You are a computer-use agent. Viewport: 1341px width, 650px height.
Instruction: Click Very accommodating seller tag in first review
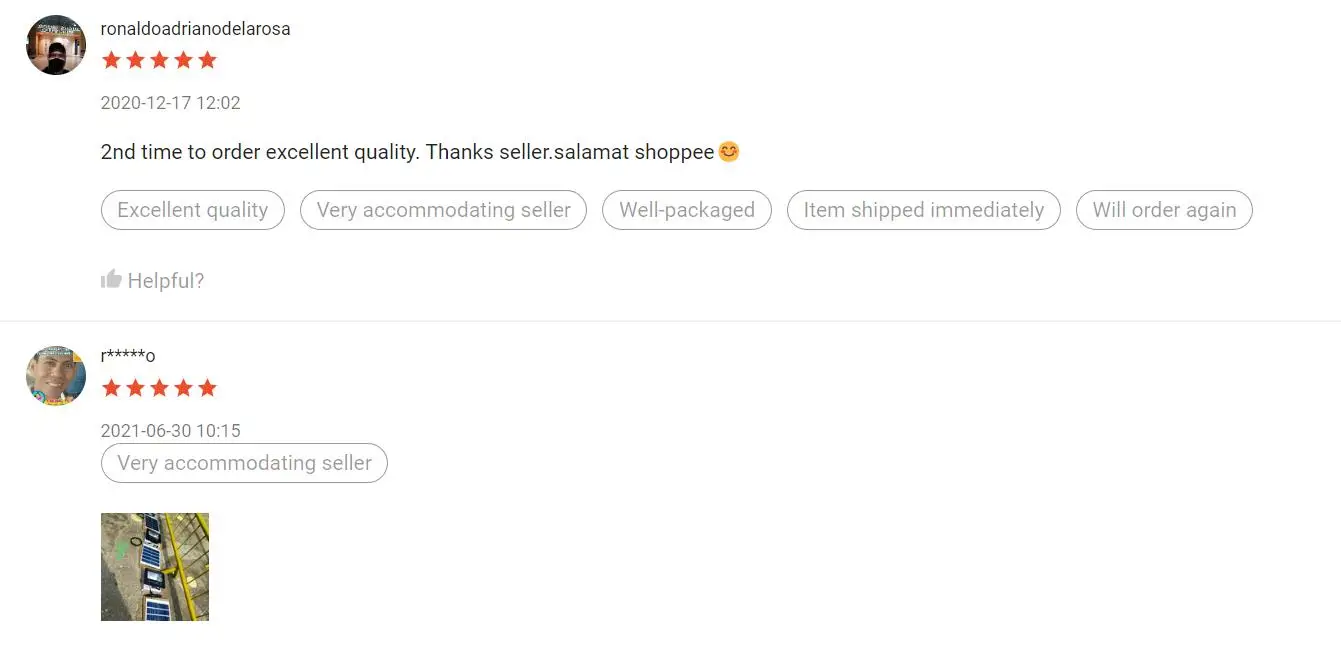point(443,210)
